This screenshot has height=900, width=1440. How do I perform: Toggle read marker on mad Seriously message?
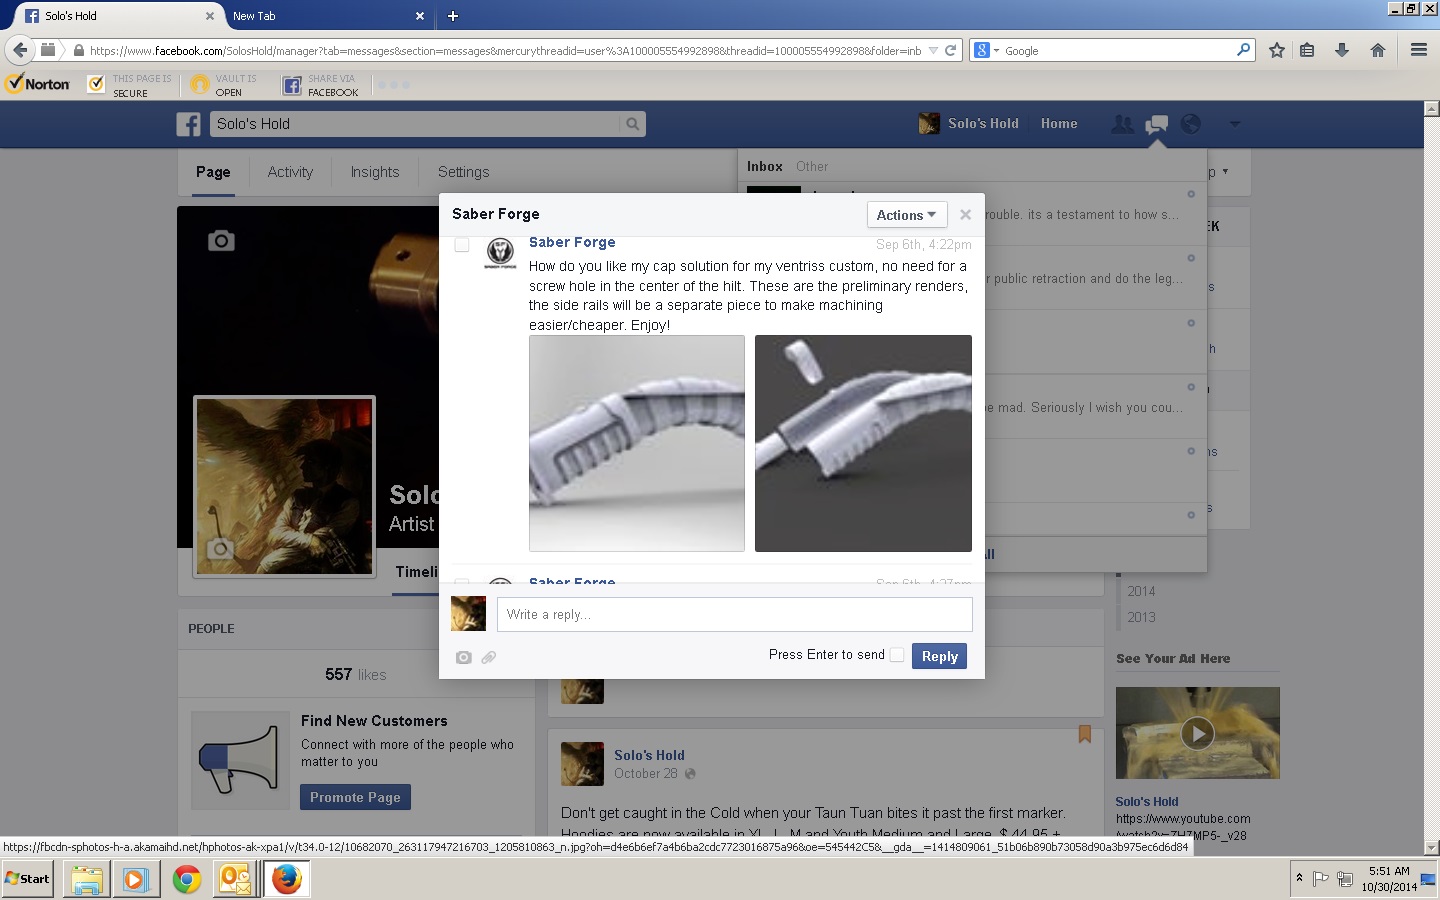1191,387
